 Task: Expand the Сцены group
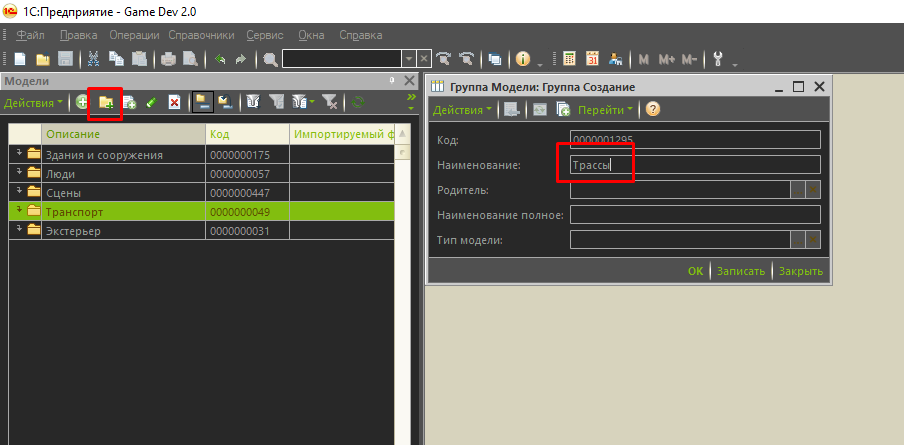(x=18, y=191)
